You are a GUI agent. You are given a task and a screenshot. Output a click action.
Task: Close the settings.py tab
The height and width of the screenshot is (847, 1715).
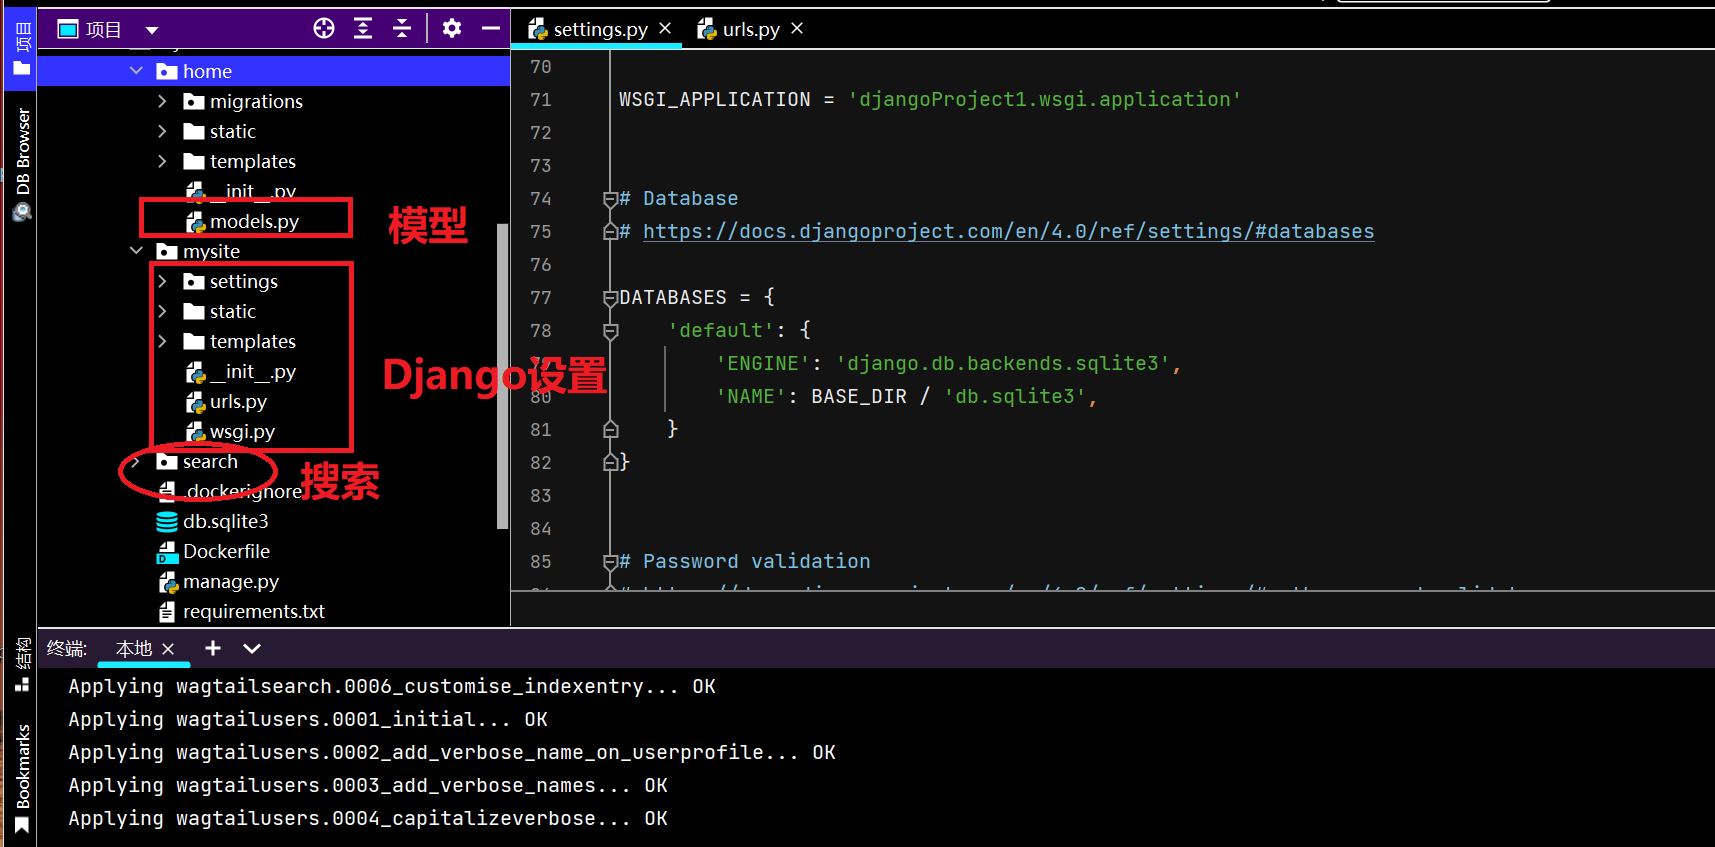(x=665, y=28)
